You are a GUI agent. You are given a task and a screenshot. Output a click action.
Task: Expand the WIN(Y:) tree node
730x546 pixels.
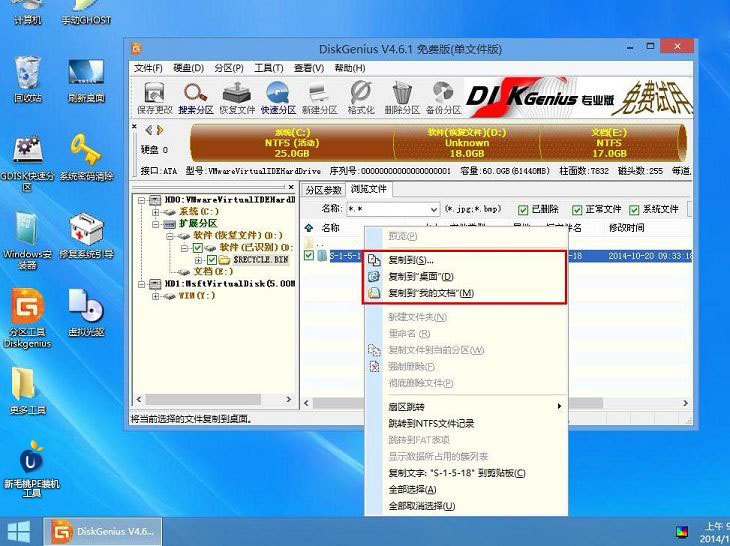[155, 296]
